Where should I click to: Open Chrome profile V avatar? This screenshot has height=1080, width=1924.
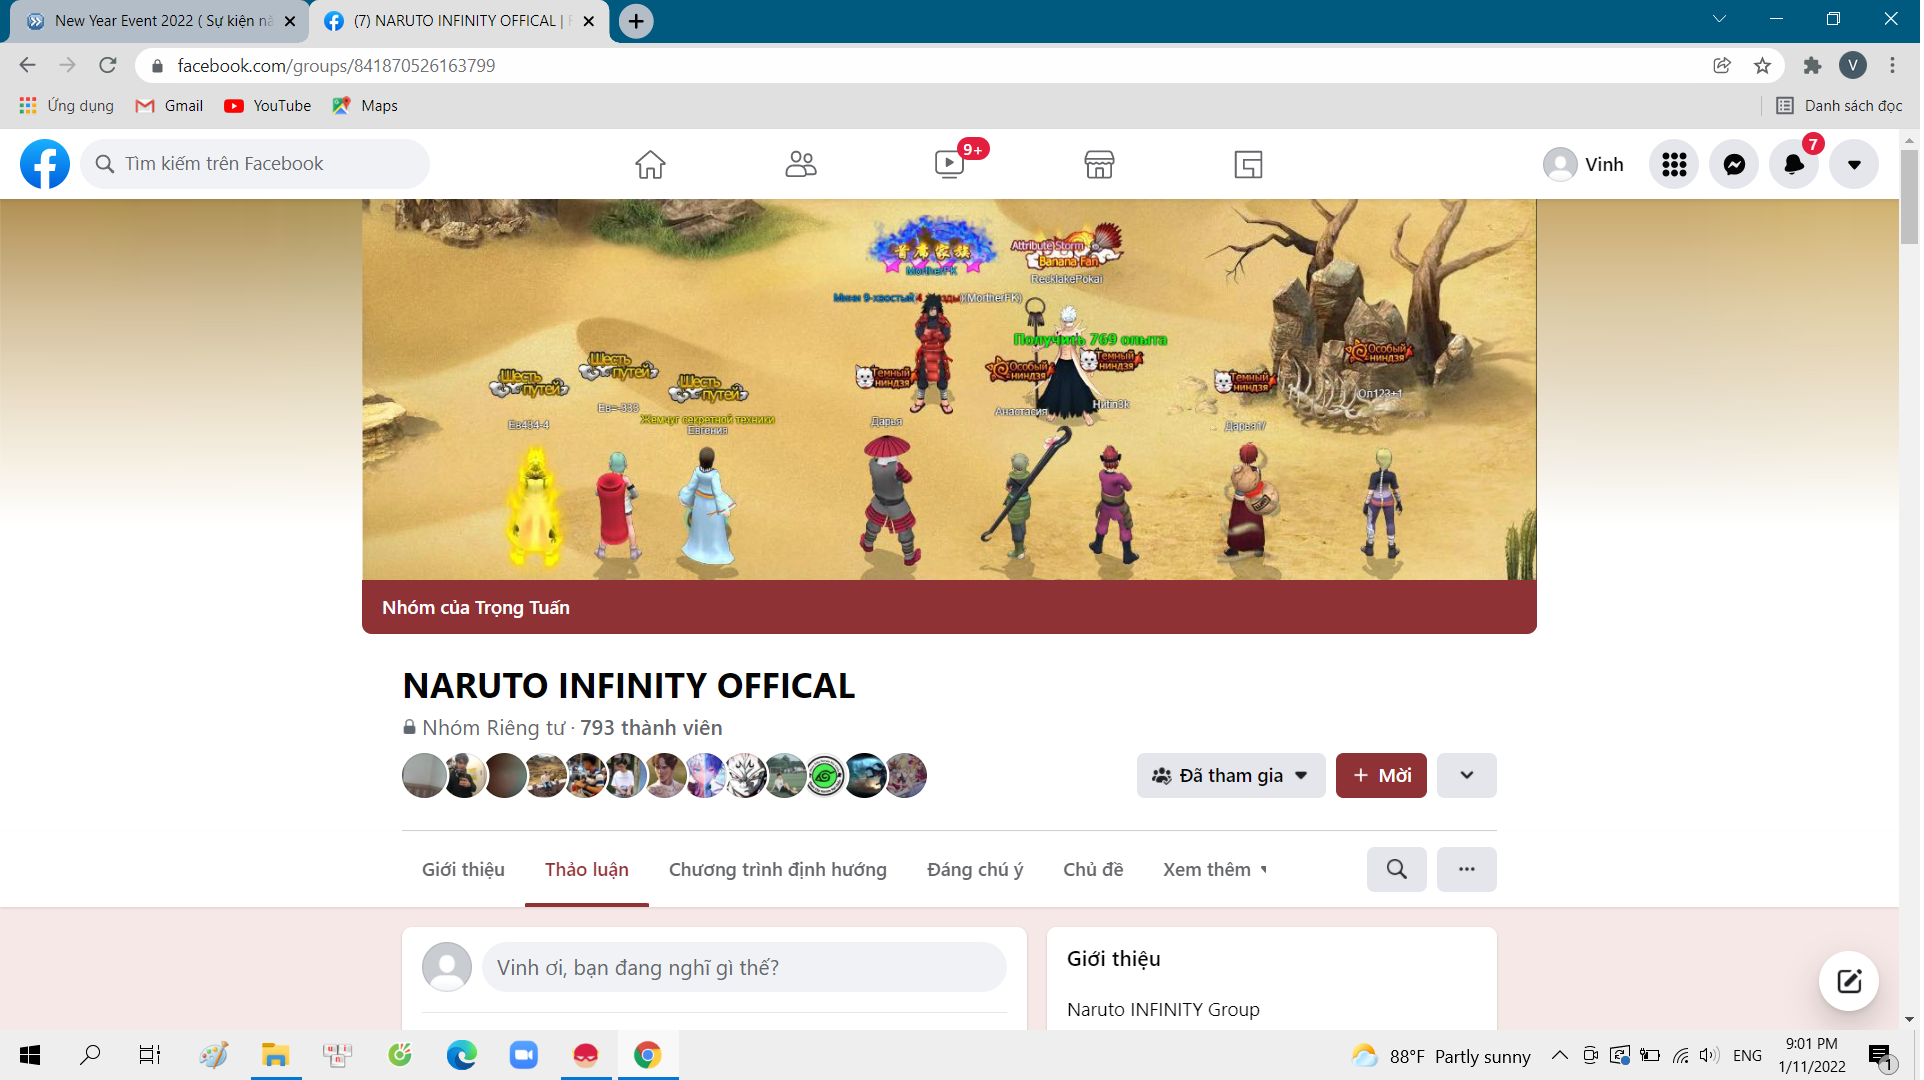coord(1853,65)
